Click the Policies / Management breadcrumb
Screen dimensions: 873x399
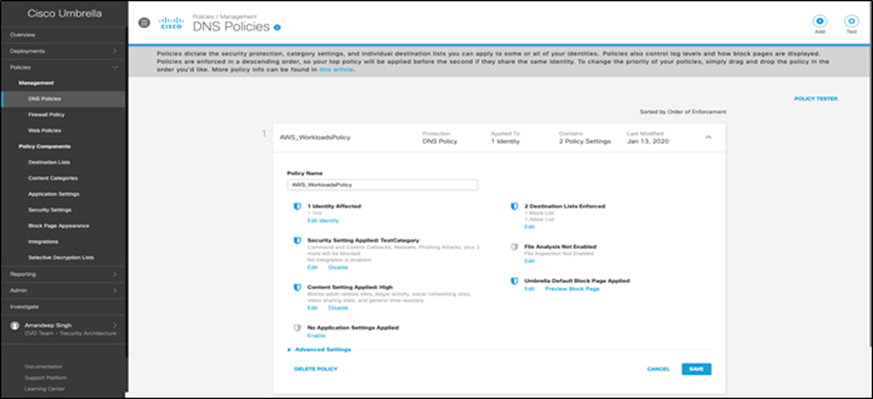click(x=224, y=17)
